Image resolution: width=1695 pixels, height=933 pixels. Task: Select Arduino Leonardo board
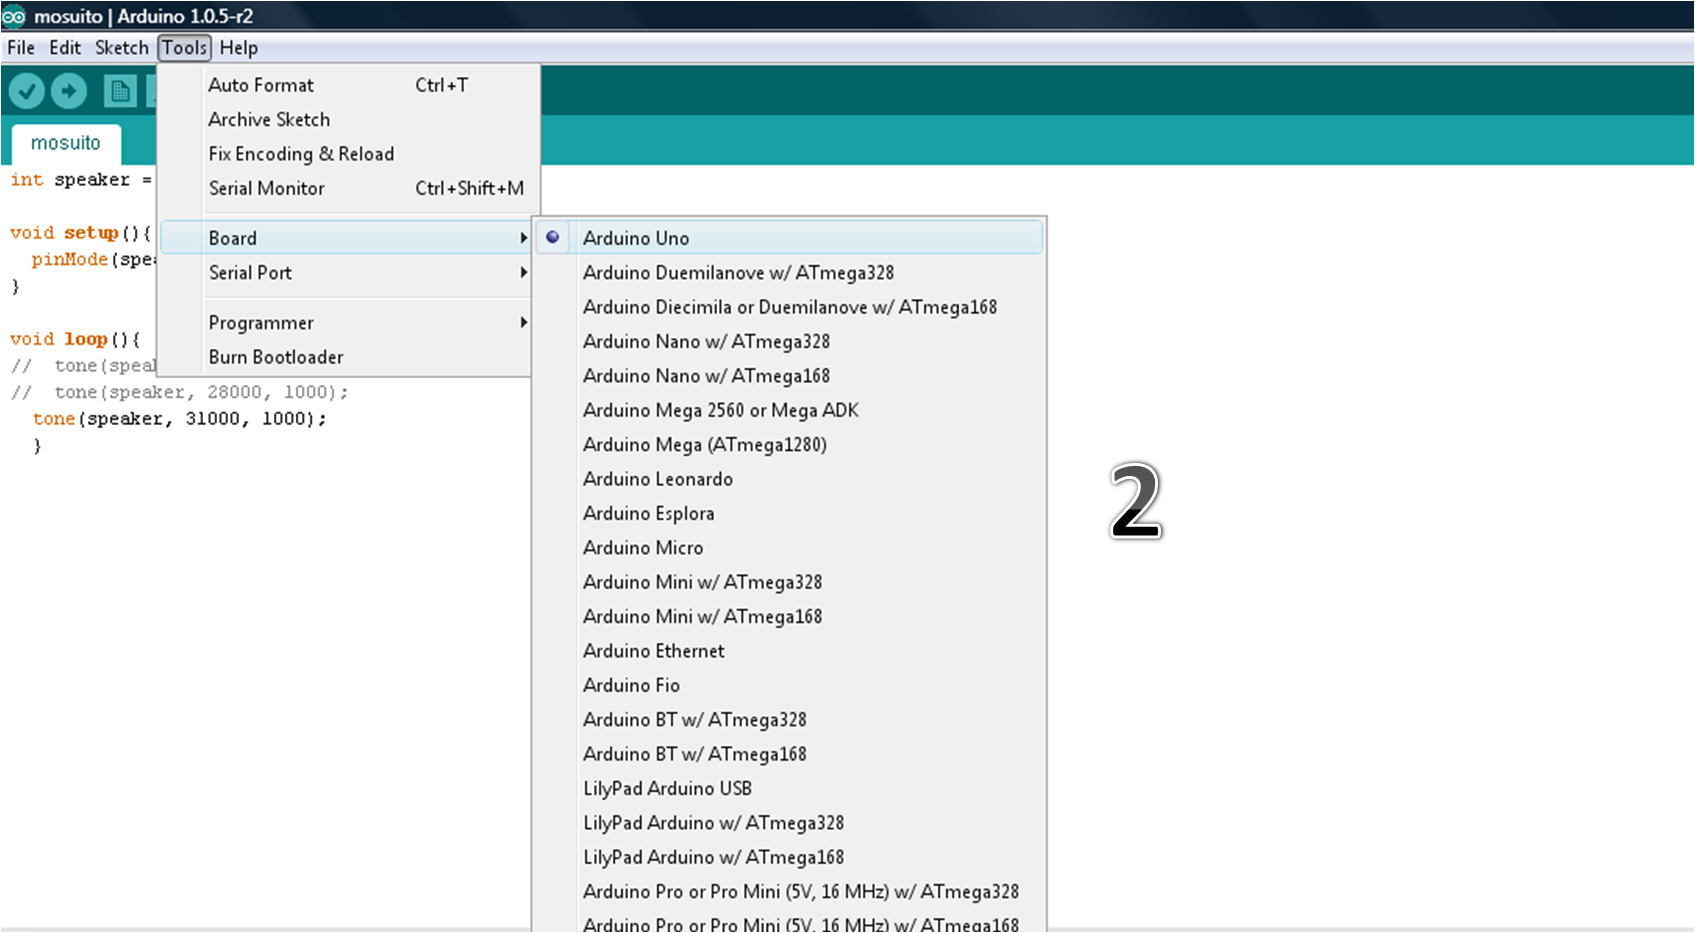point(790,479)
